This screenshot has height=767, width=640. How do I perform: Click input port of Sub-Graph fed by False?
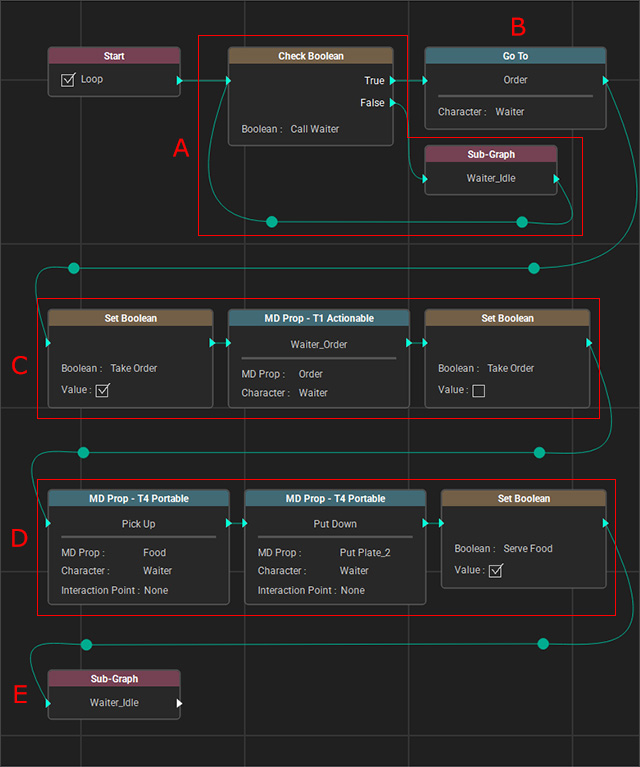coord(425,179)
